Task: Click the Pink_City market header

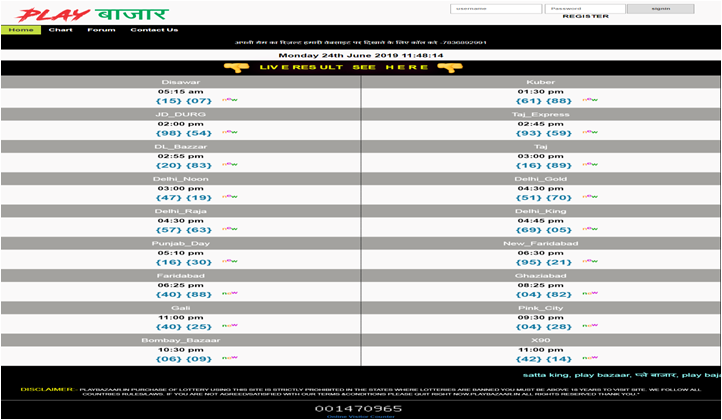Action: [541, 308]
